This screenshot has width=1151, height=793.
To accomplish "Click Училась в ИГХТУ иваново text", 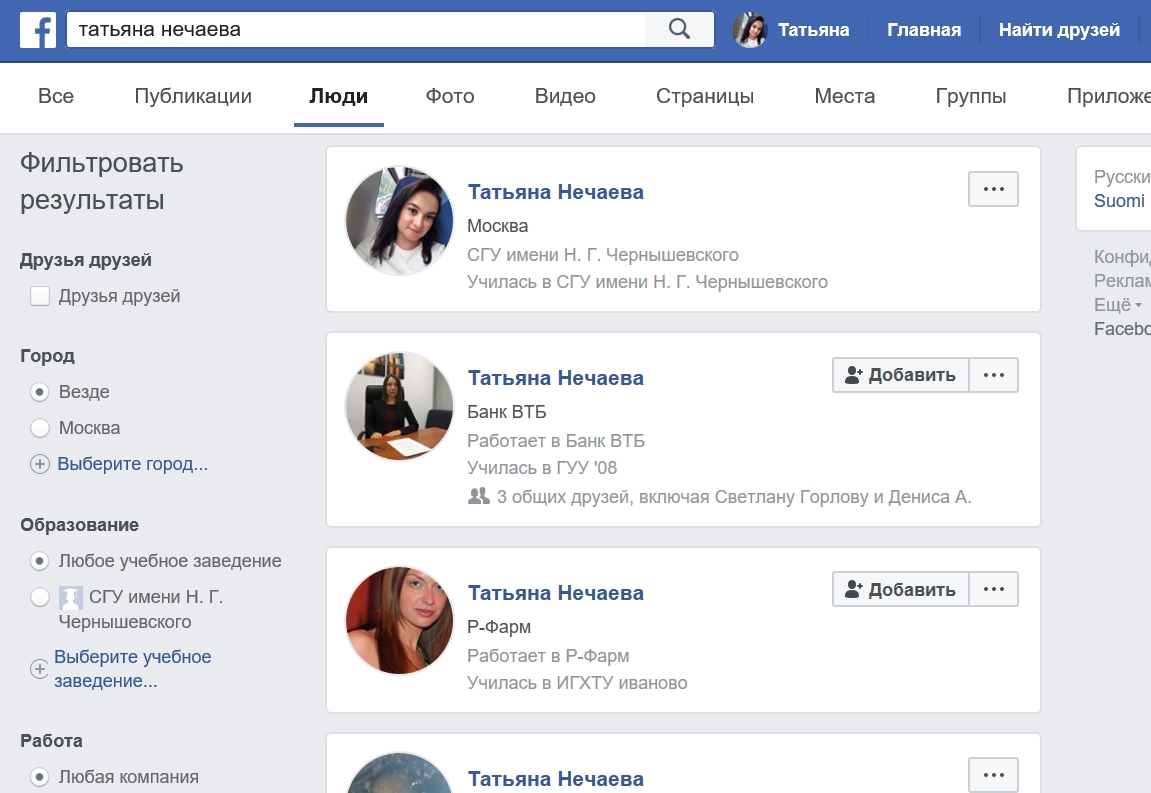I will pos(577,683).
